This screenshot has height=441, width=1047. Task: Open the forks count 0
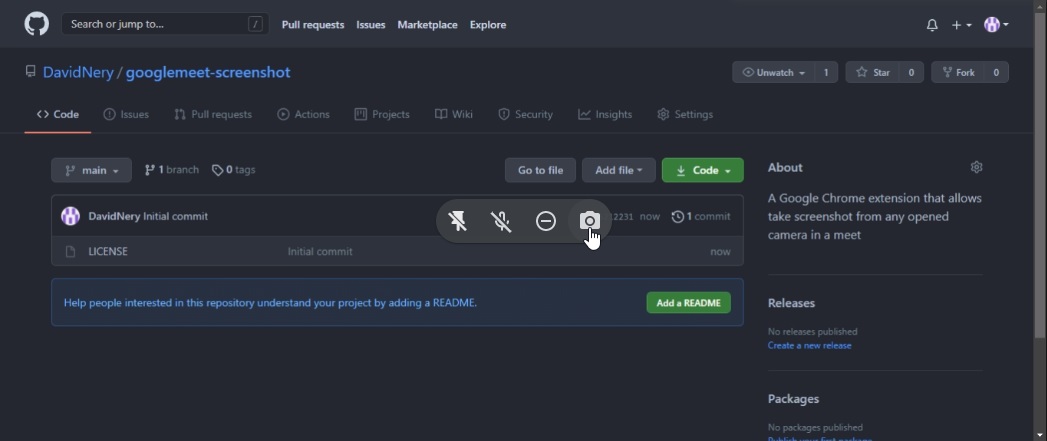996,72
